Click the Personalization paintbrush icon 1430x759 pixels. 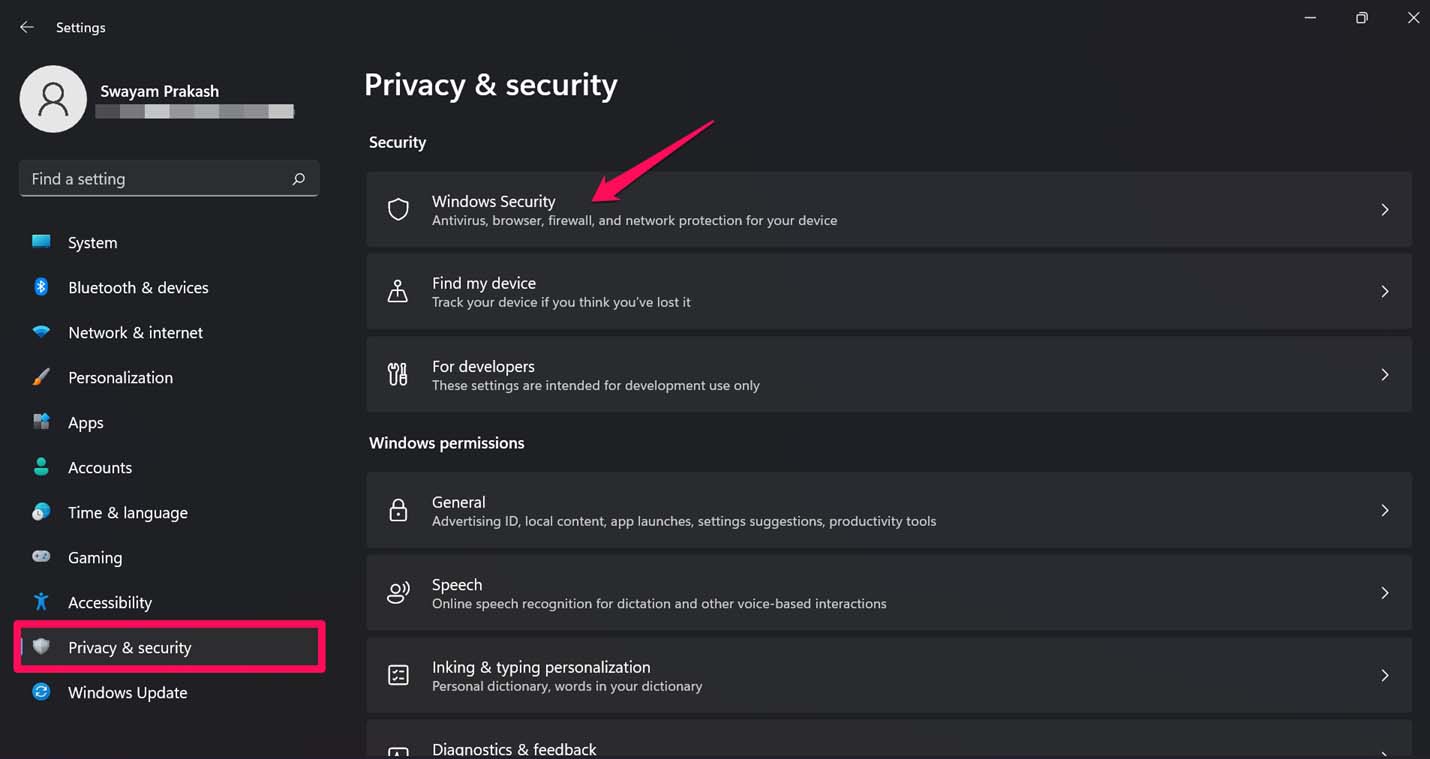[x=41, y=377]
